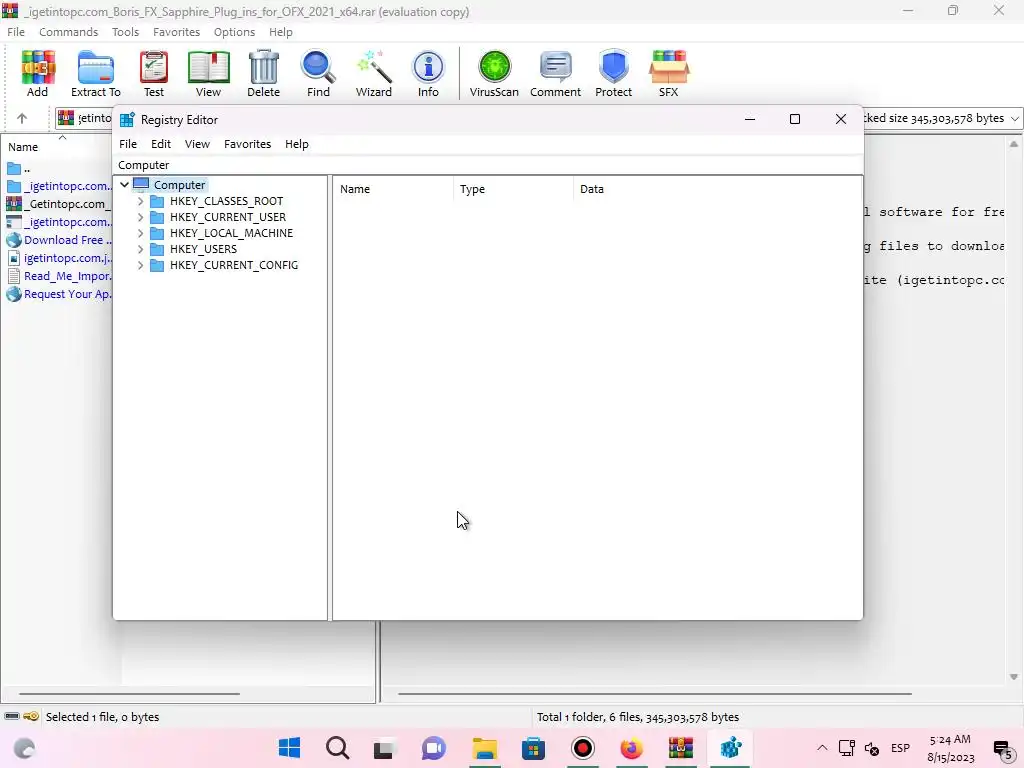The image size is (1024, 768).
Task: Open Registry Editor File menu
Action: [128, 144]
